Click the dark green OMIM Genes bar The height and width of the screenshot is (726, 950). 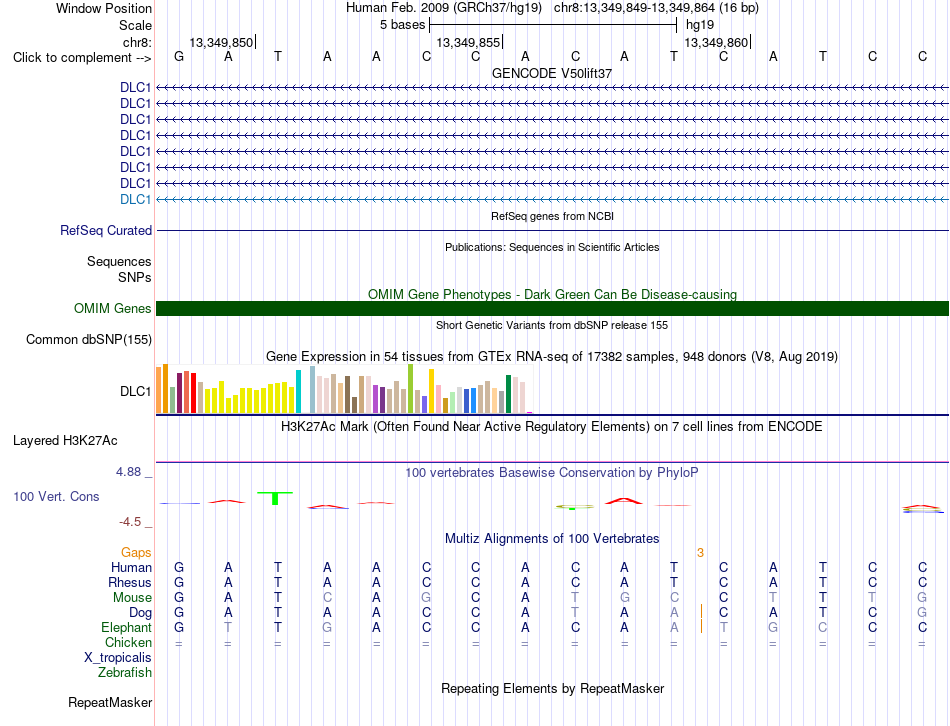click(552, 308)
